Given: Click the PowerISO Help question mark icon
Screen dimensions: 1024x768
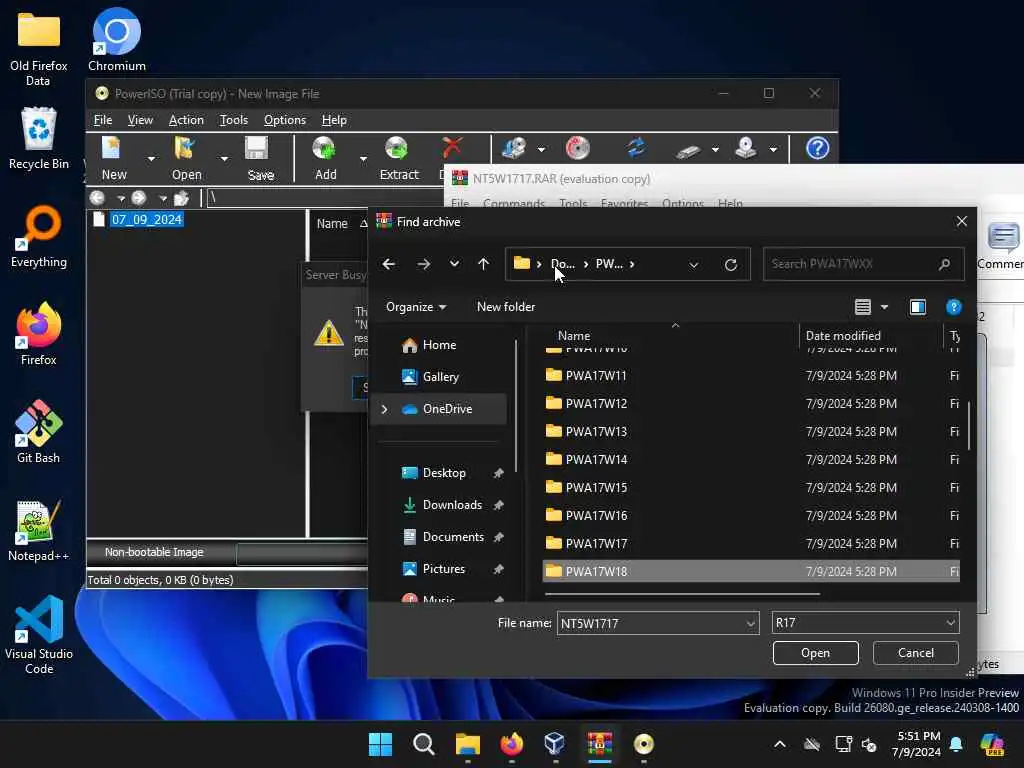Looking at the screenshot, I should tap(817, 148).
